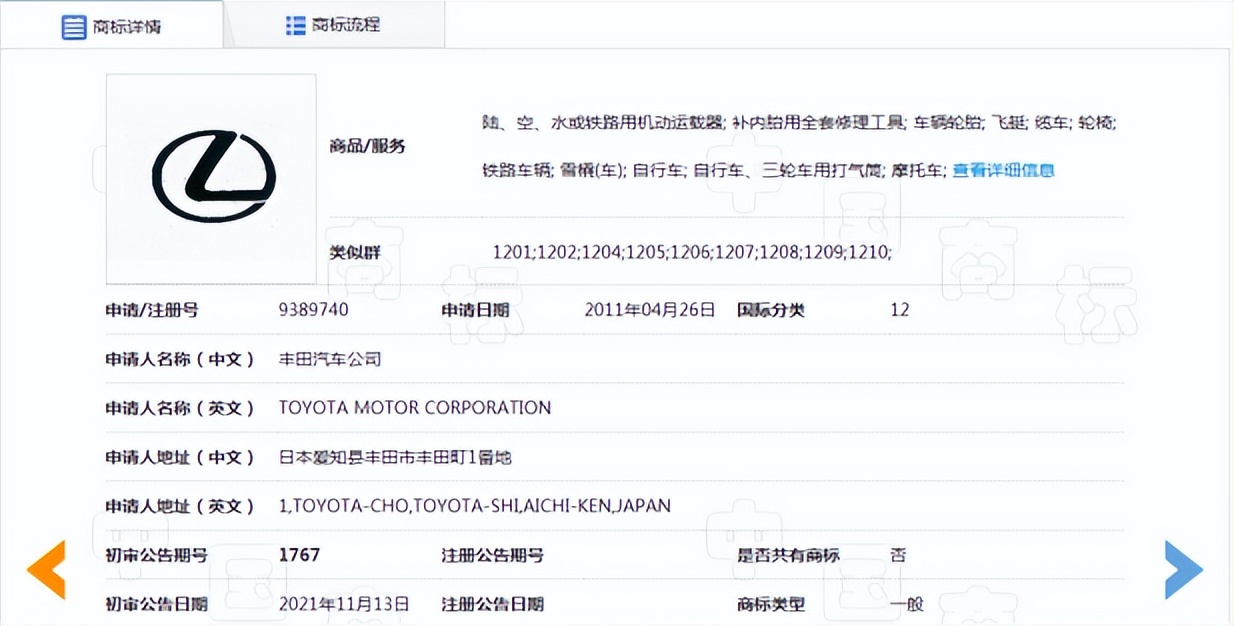
Task: Click the 申请人名称（中文） label
Action: (x=181, y=358)
